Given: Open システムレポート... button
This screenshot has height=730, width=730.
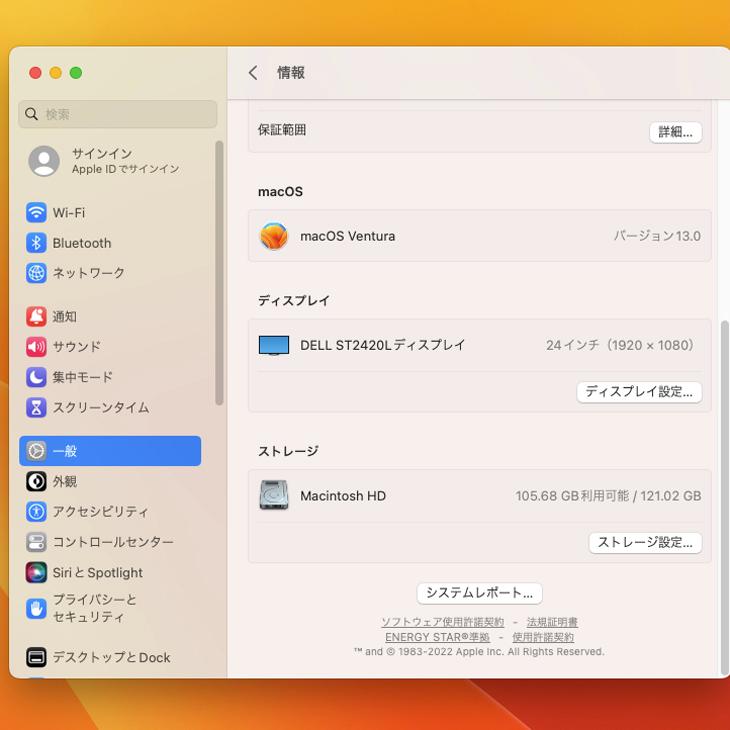Looking at the screenshot, I should (x=480, y=593).
